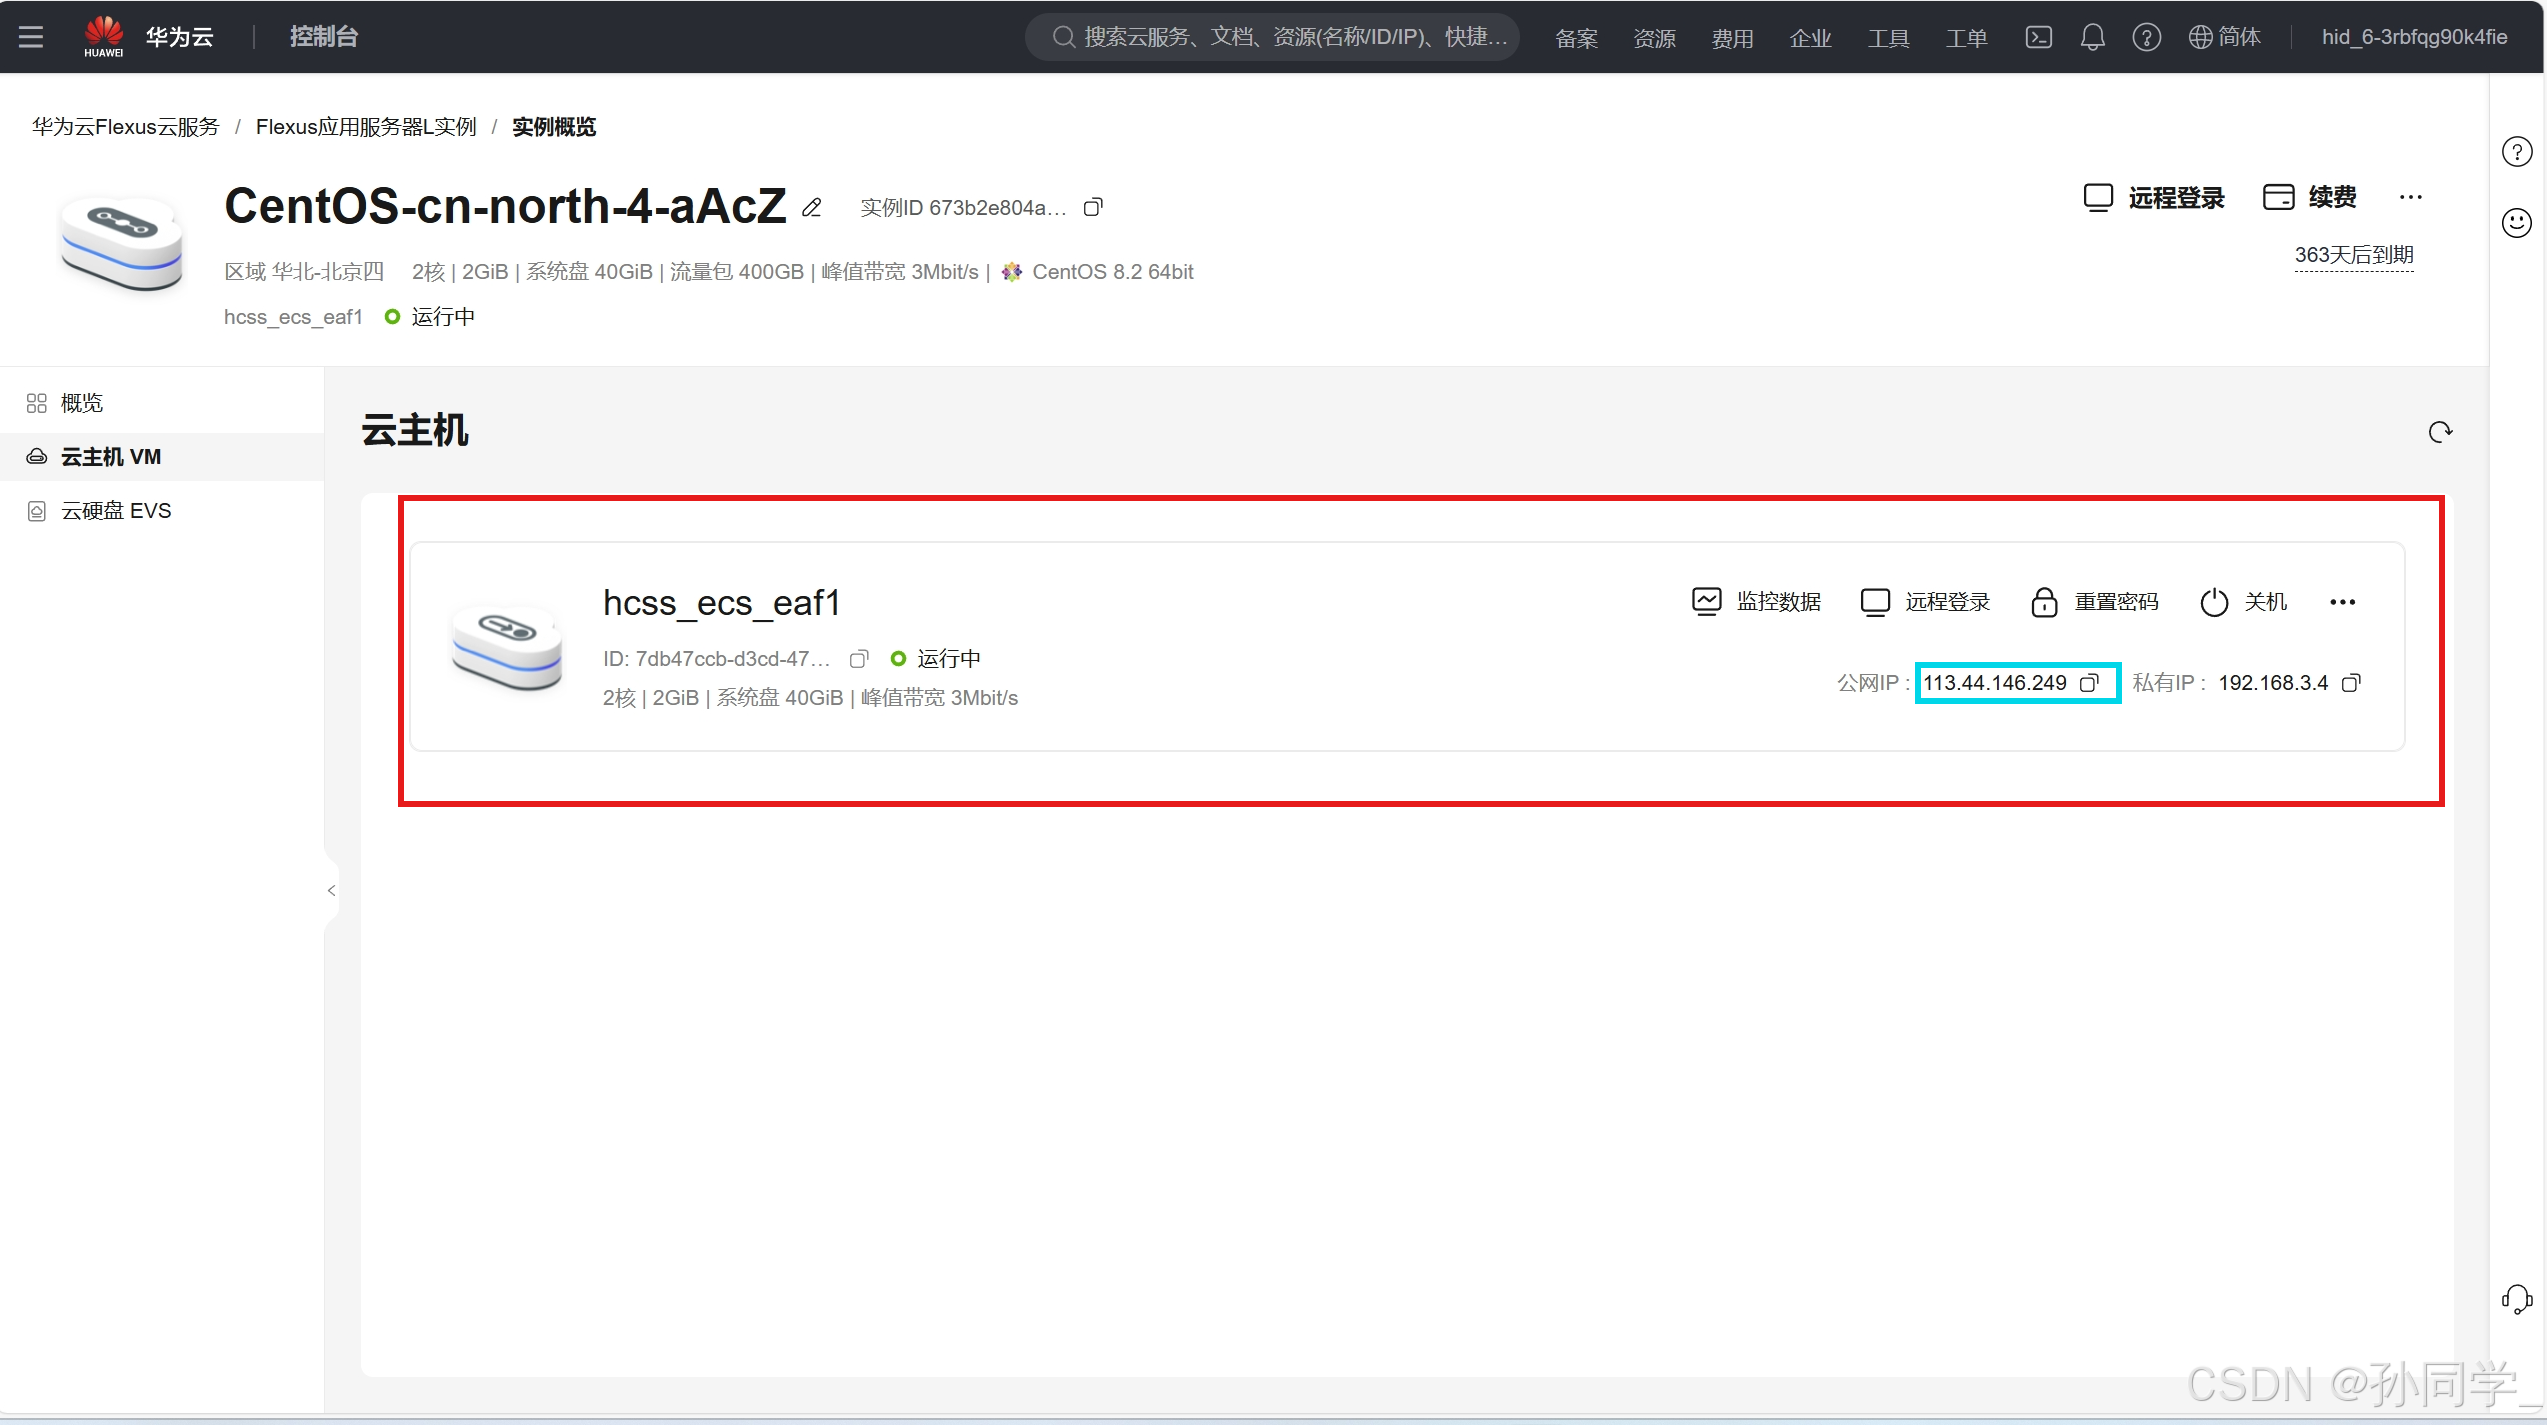Screen dimensions: 2547x1425
Task: Select the 区域 华北-北京四 text
Action: 304,272
